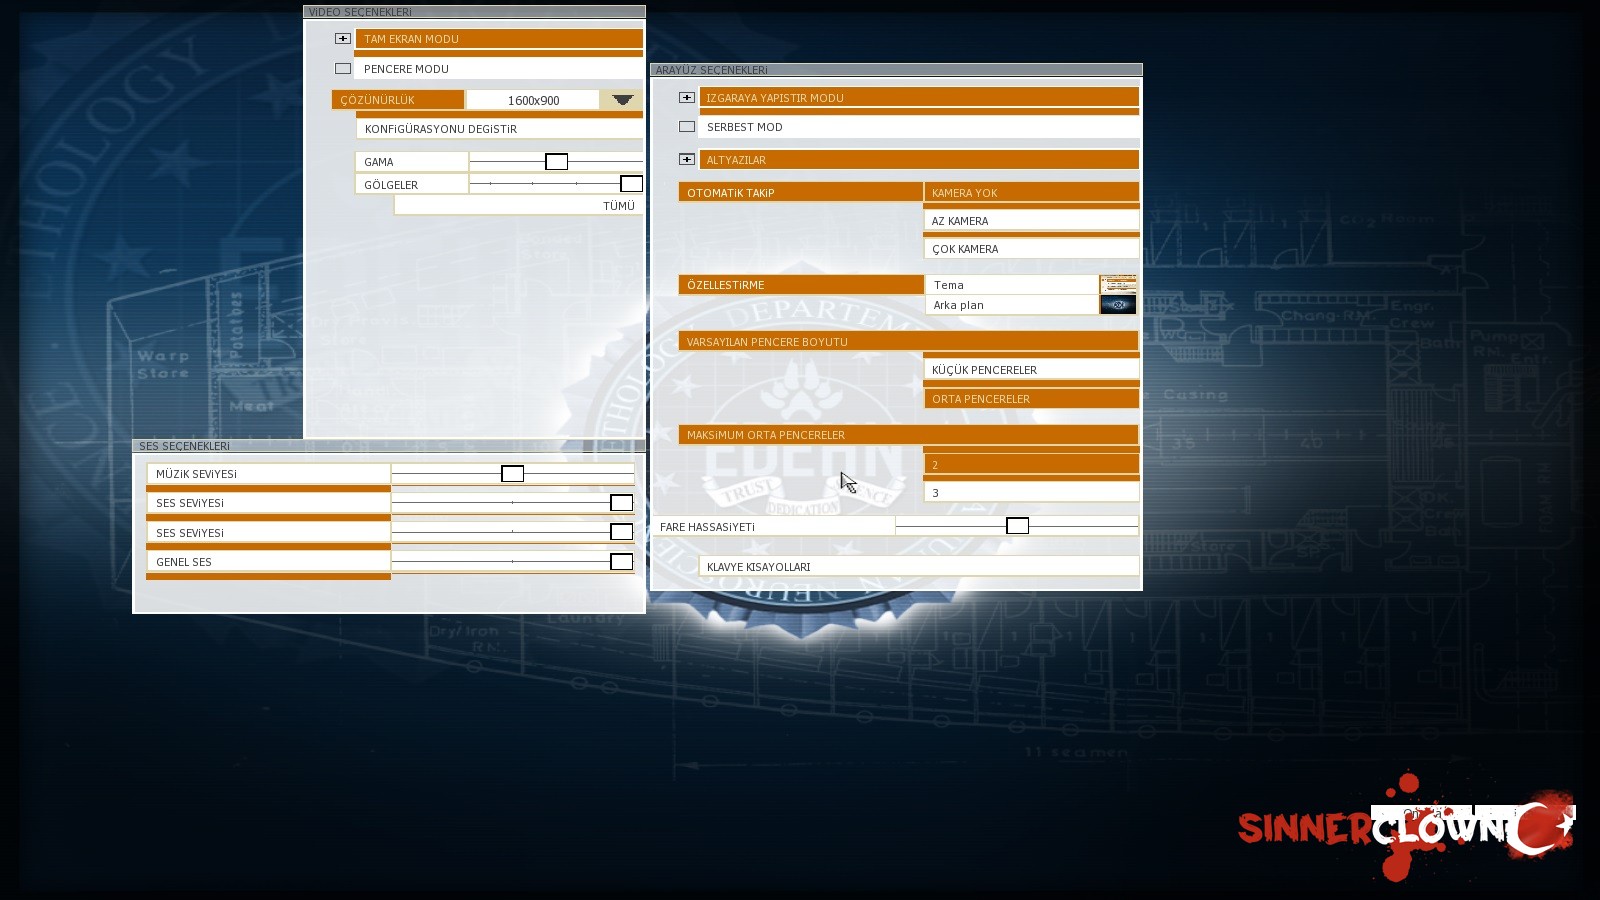
Task: Click Konfigürasyonu Değiştir button
Action: (x=500, y=129)
